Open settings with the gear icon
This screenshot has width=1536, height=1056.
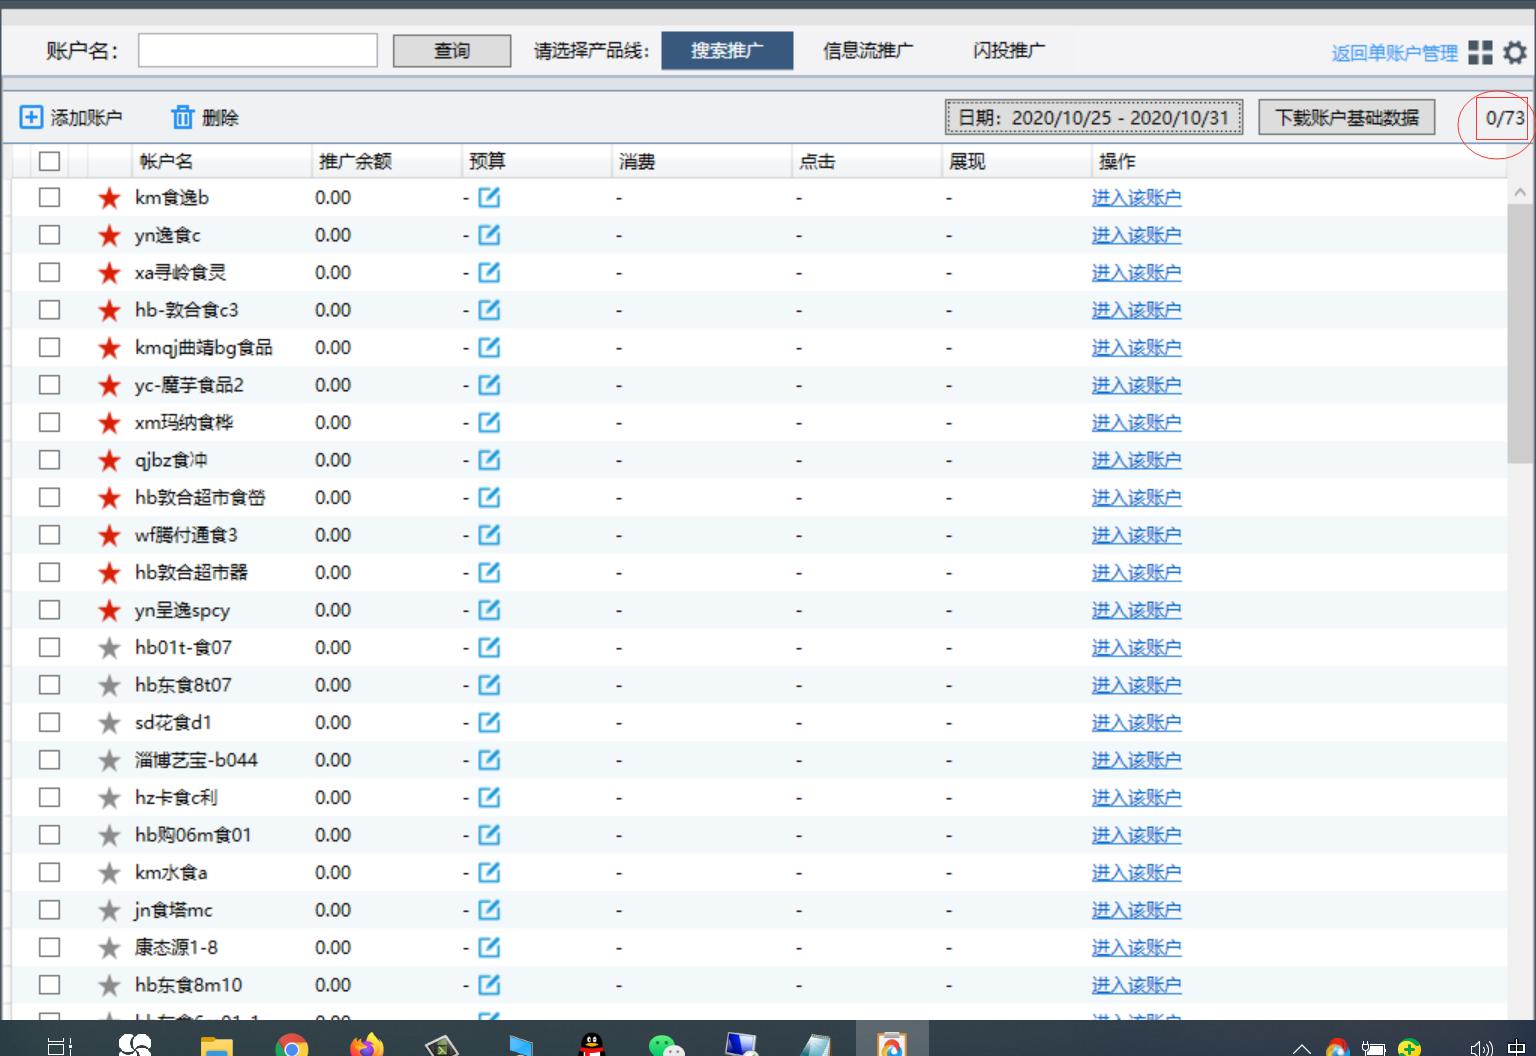[x=1515, y=53]
